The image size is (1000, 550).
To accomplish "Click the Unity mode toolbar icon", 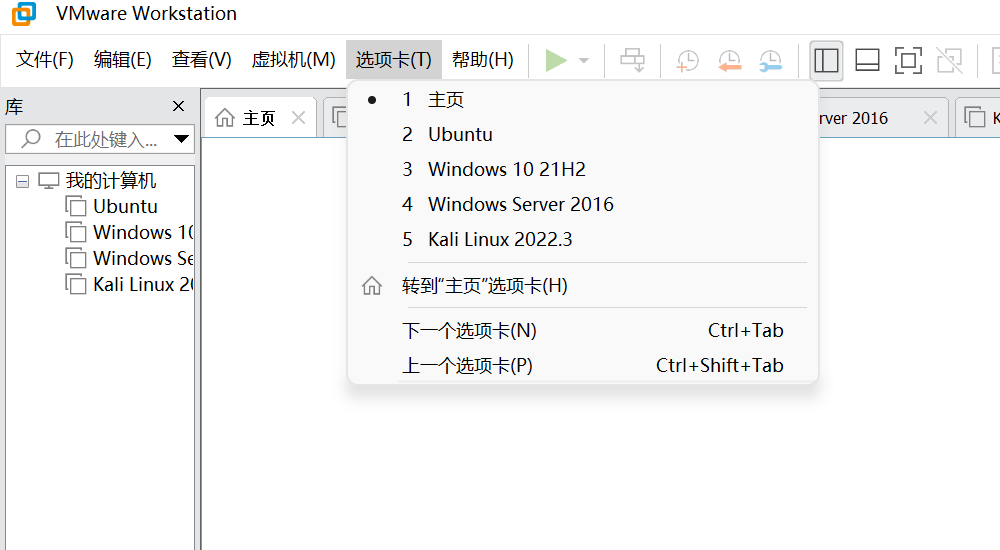I will pos(949,60).
